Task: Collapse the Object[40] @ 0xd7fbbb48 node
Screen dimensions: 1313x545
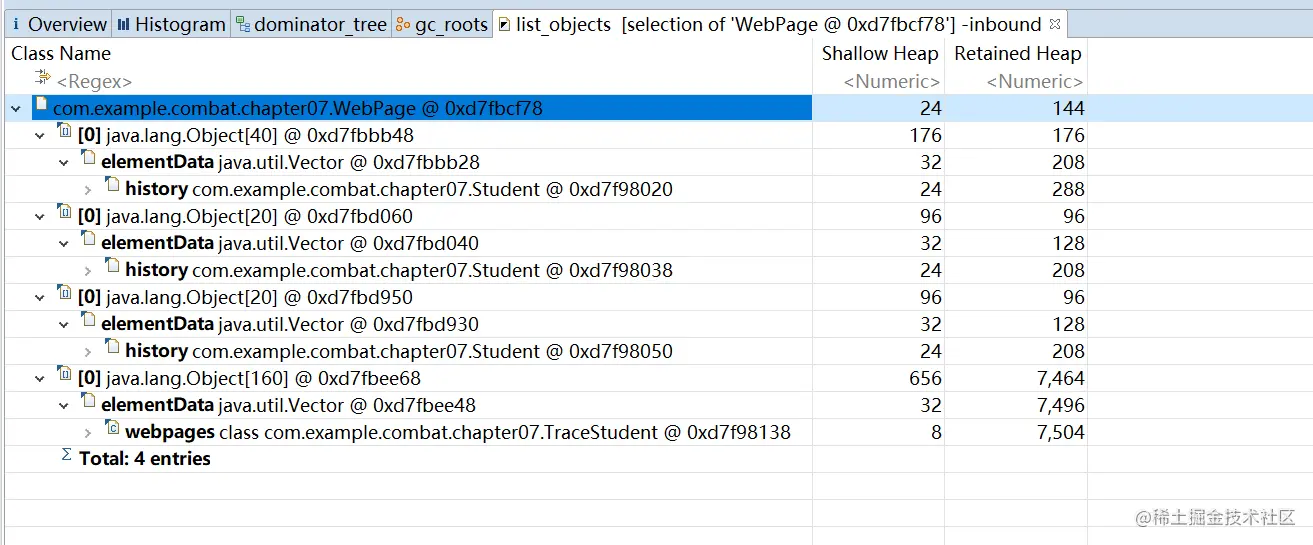Action: click(40, 135)
